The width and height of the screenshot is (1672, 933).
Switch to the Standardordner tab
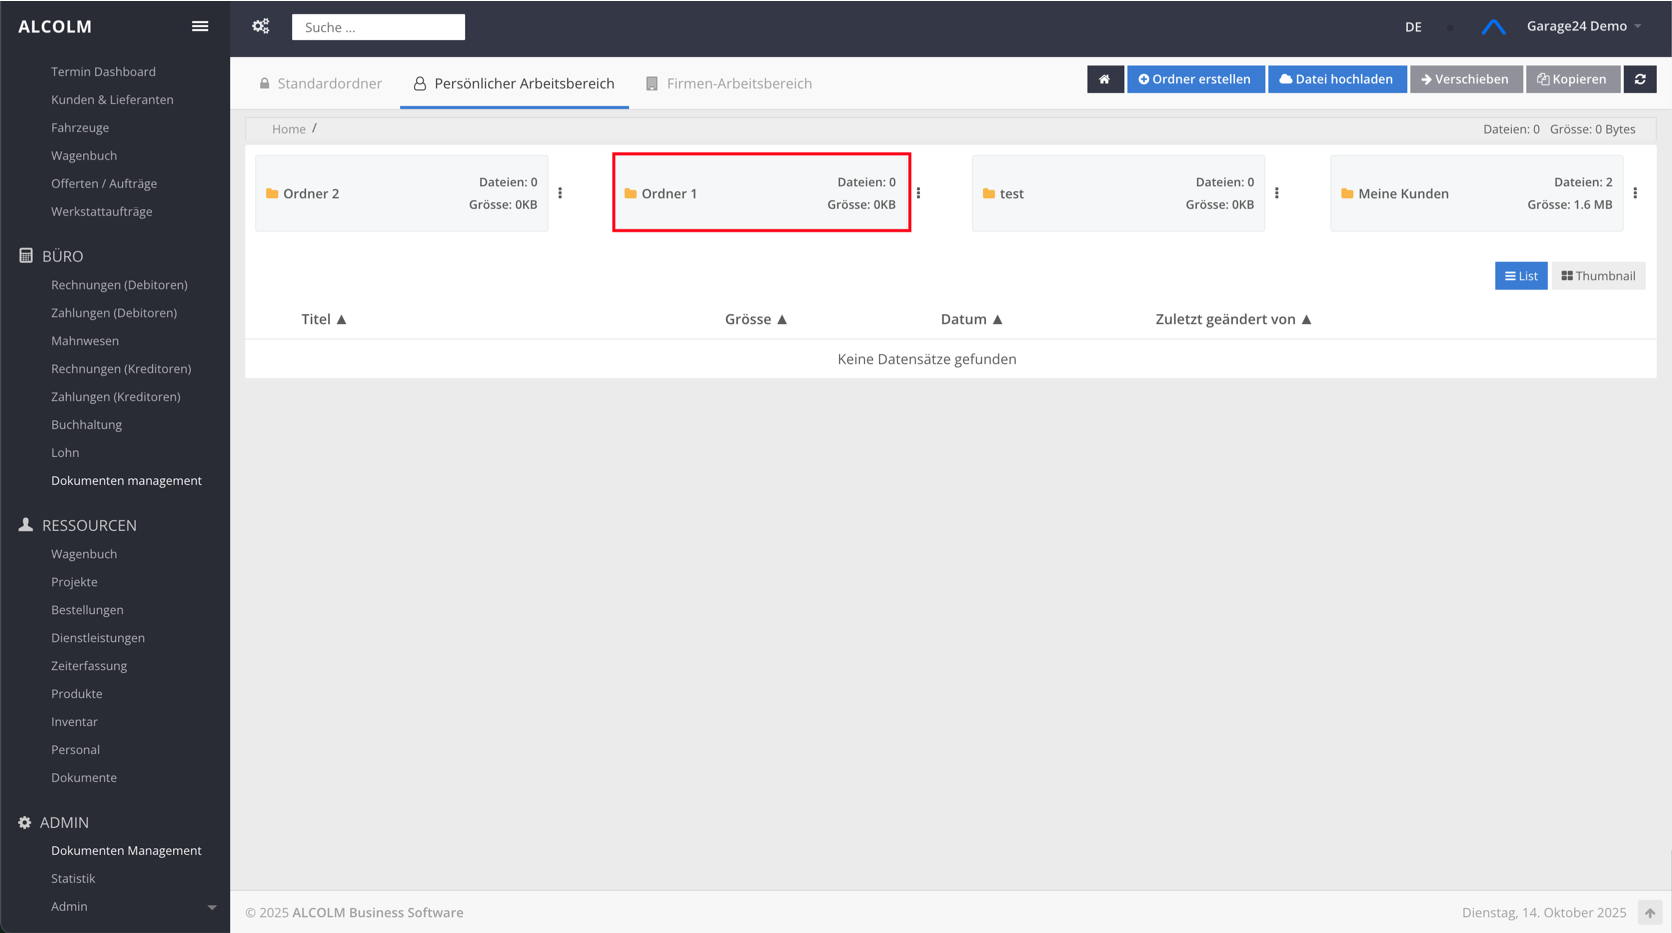coord(320,84)
